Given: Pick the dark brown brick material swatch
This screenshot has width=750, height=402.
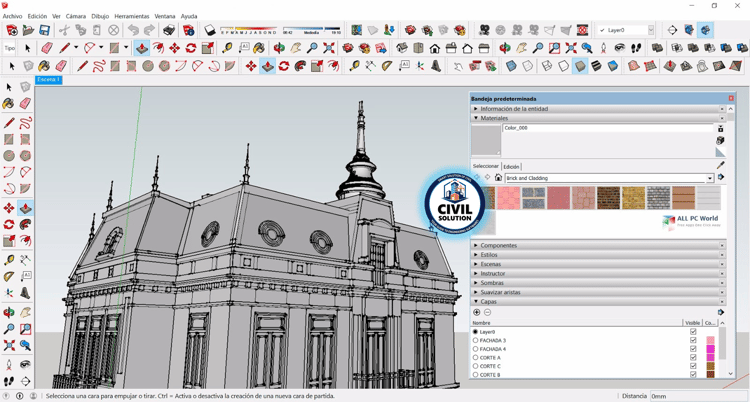Looking at the screenshot, I should pos(608,198).
